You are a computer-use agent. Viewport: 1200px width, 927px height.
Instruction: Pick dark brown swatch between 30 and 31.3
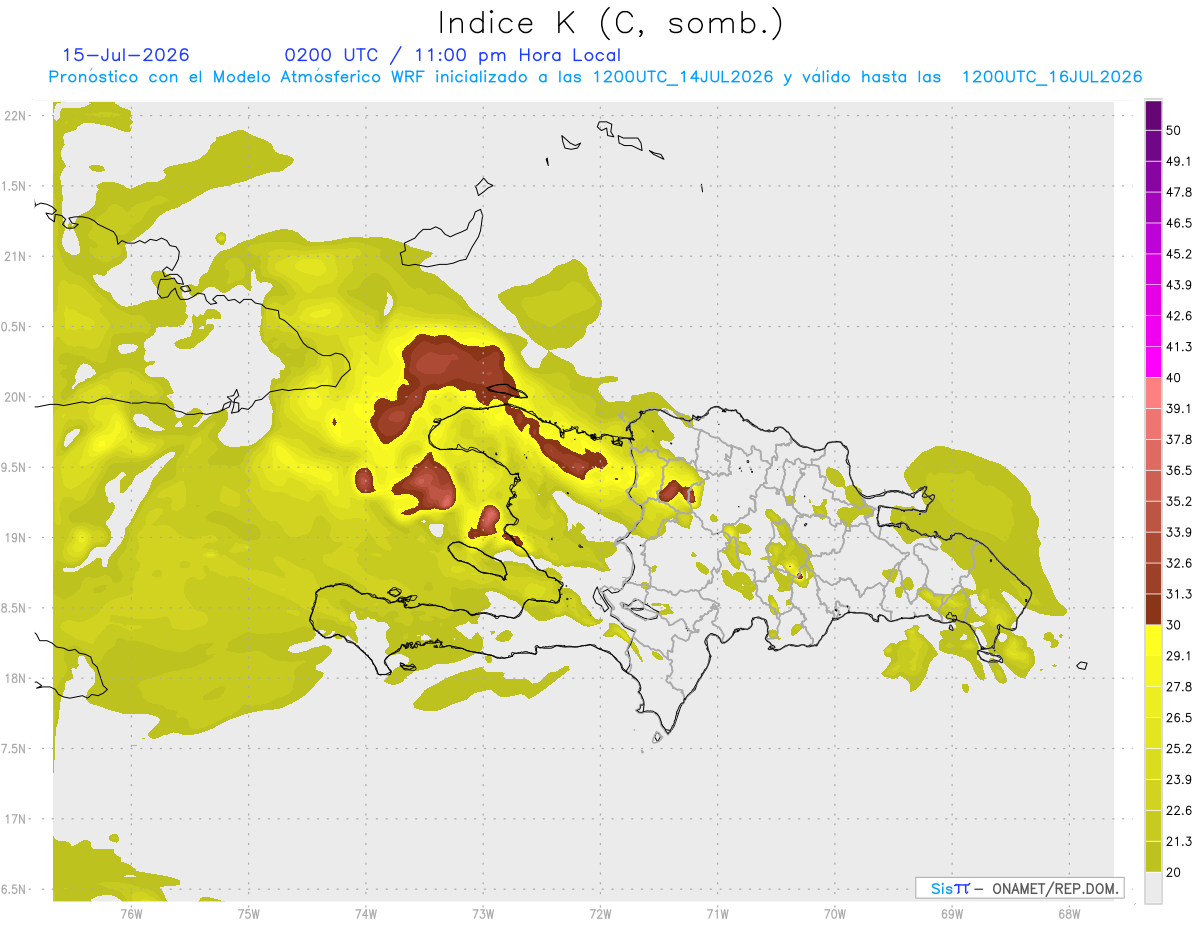1153,609
